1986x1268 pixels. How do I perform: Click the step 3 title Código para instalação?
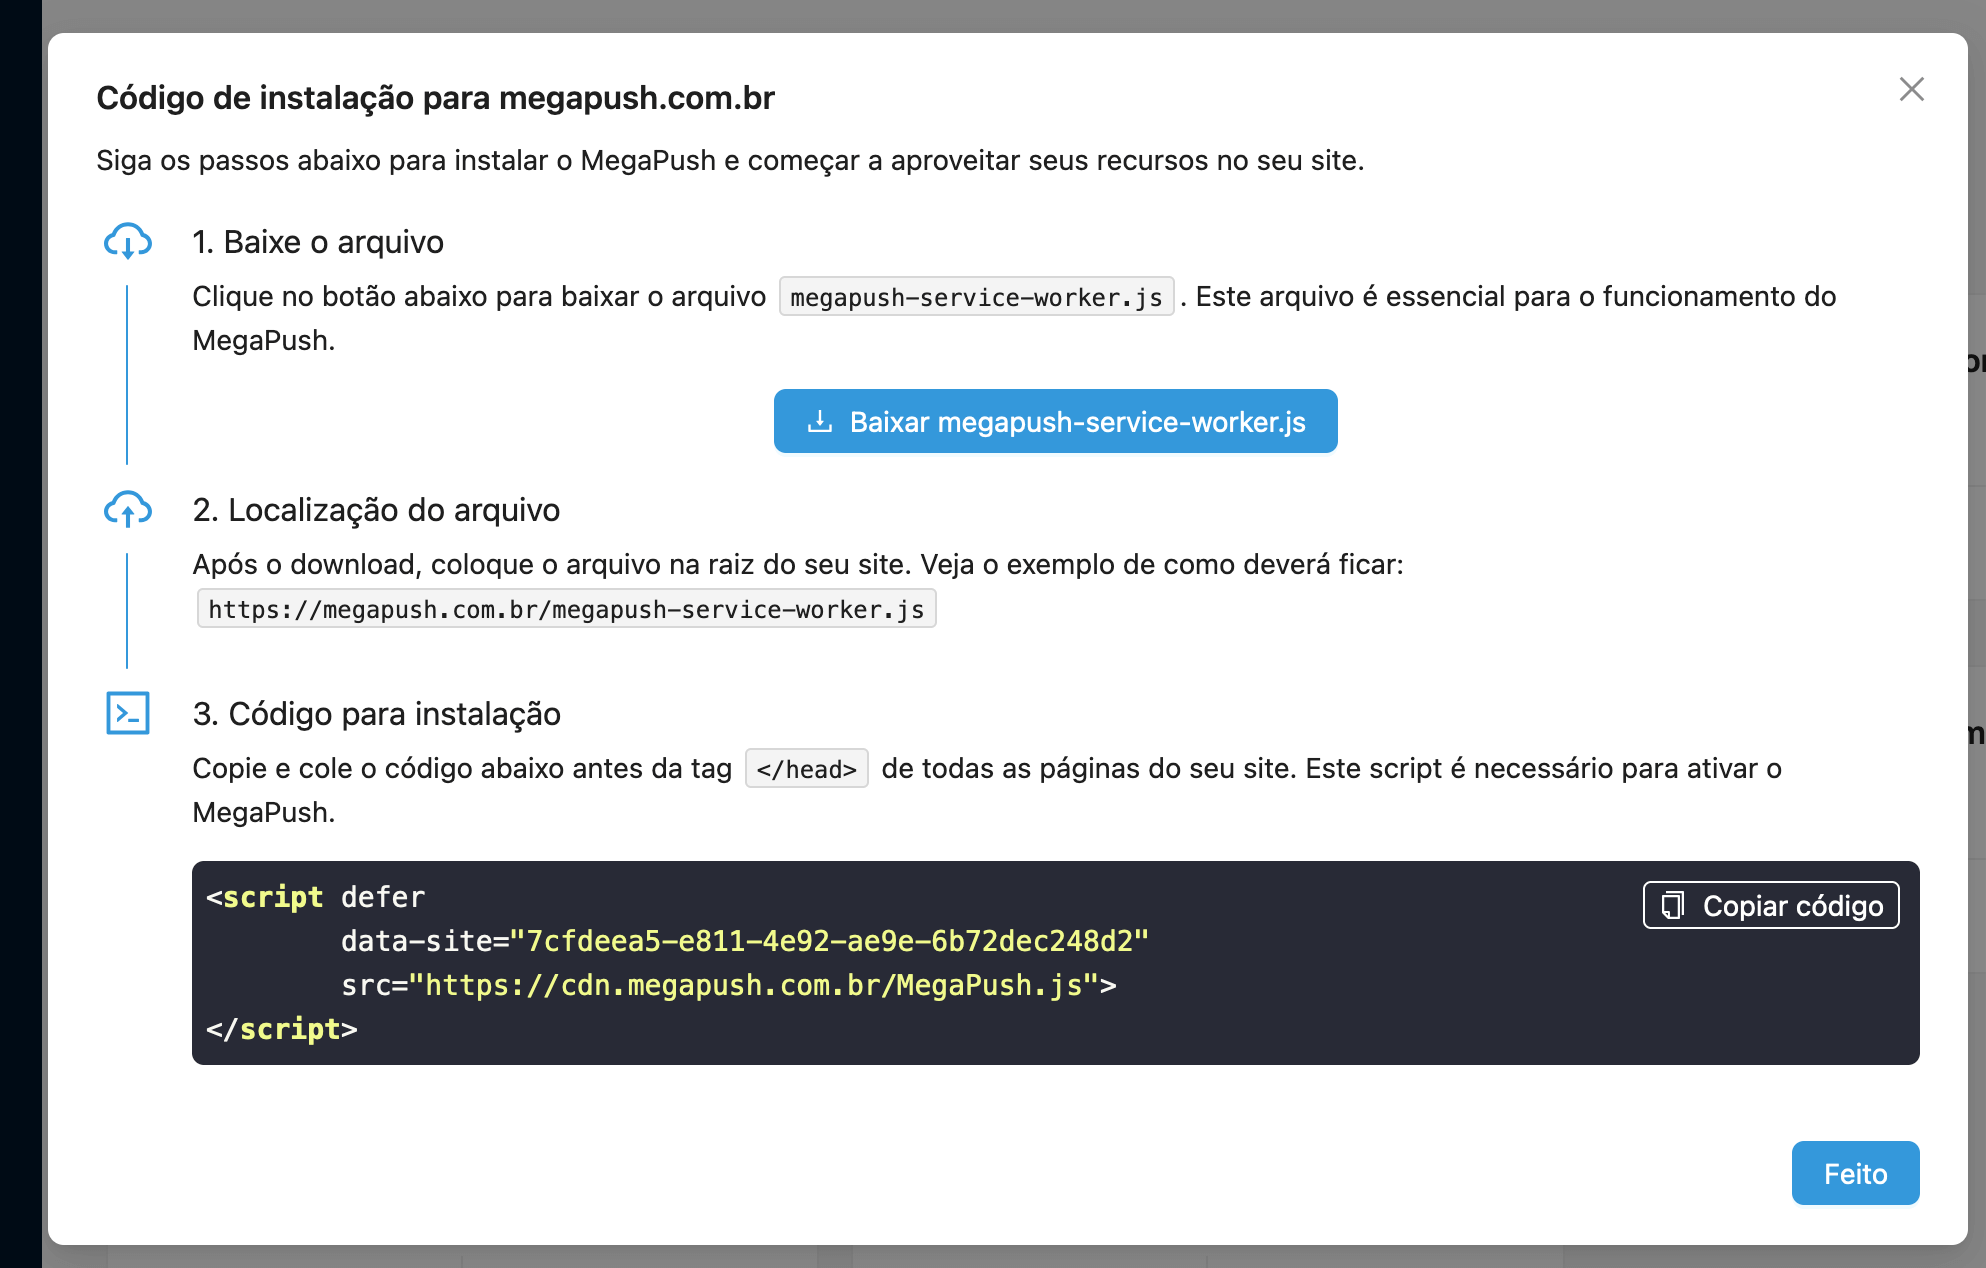pos(377,713)
